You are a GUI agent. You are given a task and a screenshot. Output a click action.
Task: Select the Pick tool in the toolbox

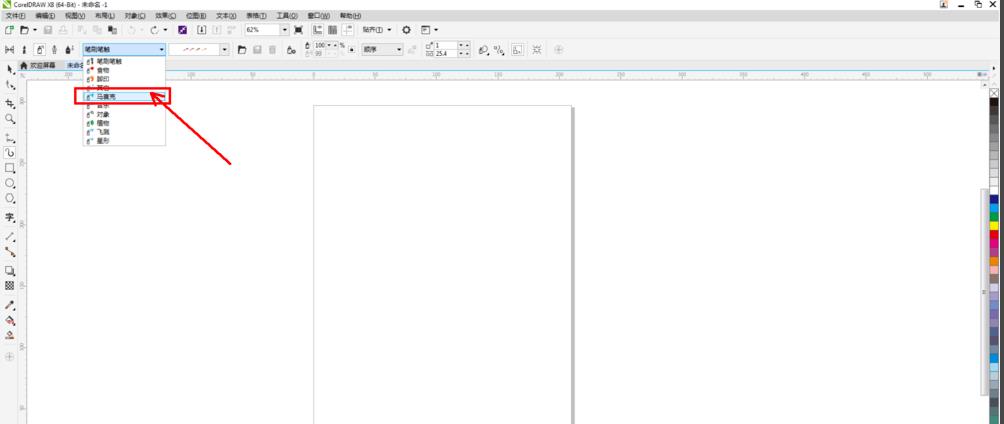[x=10, y=69]
